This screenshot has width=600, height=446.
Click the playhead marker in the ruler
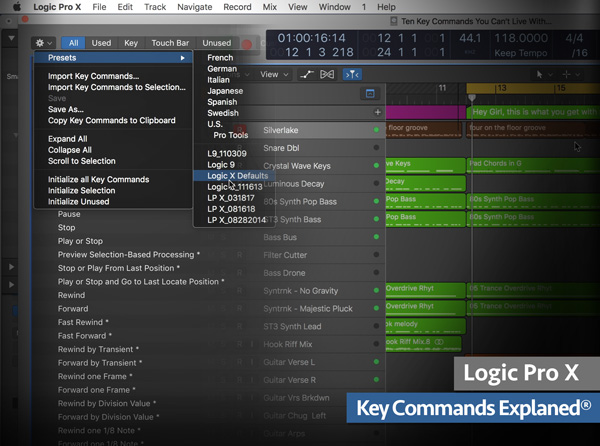472,98
